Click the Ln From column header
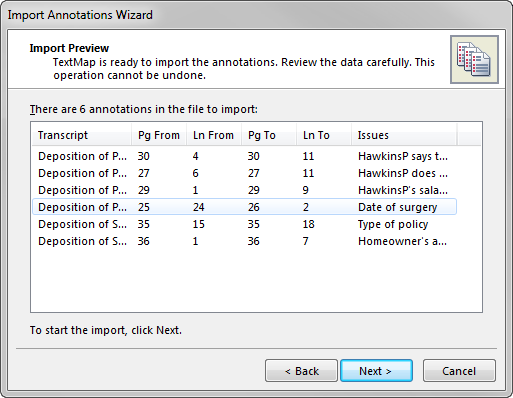 [x=214, y=135]
